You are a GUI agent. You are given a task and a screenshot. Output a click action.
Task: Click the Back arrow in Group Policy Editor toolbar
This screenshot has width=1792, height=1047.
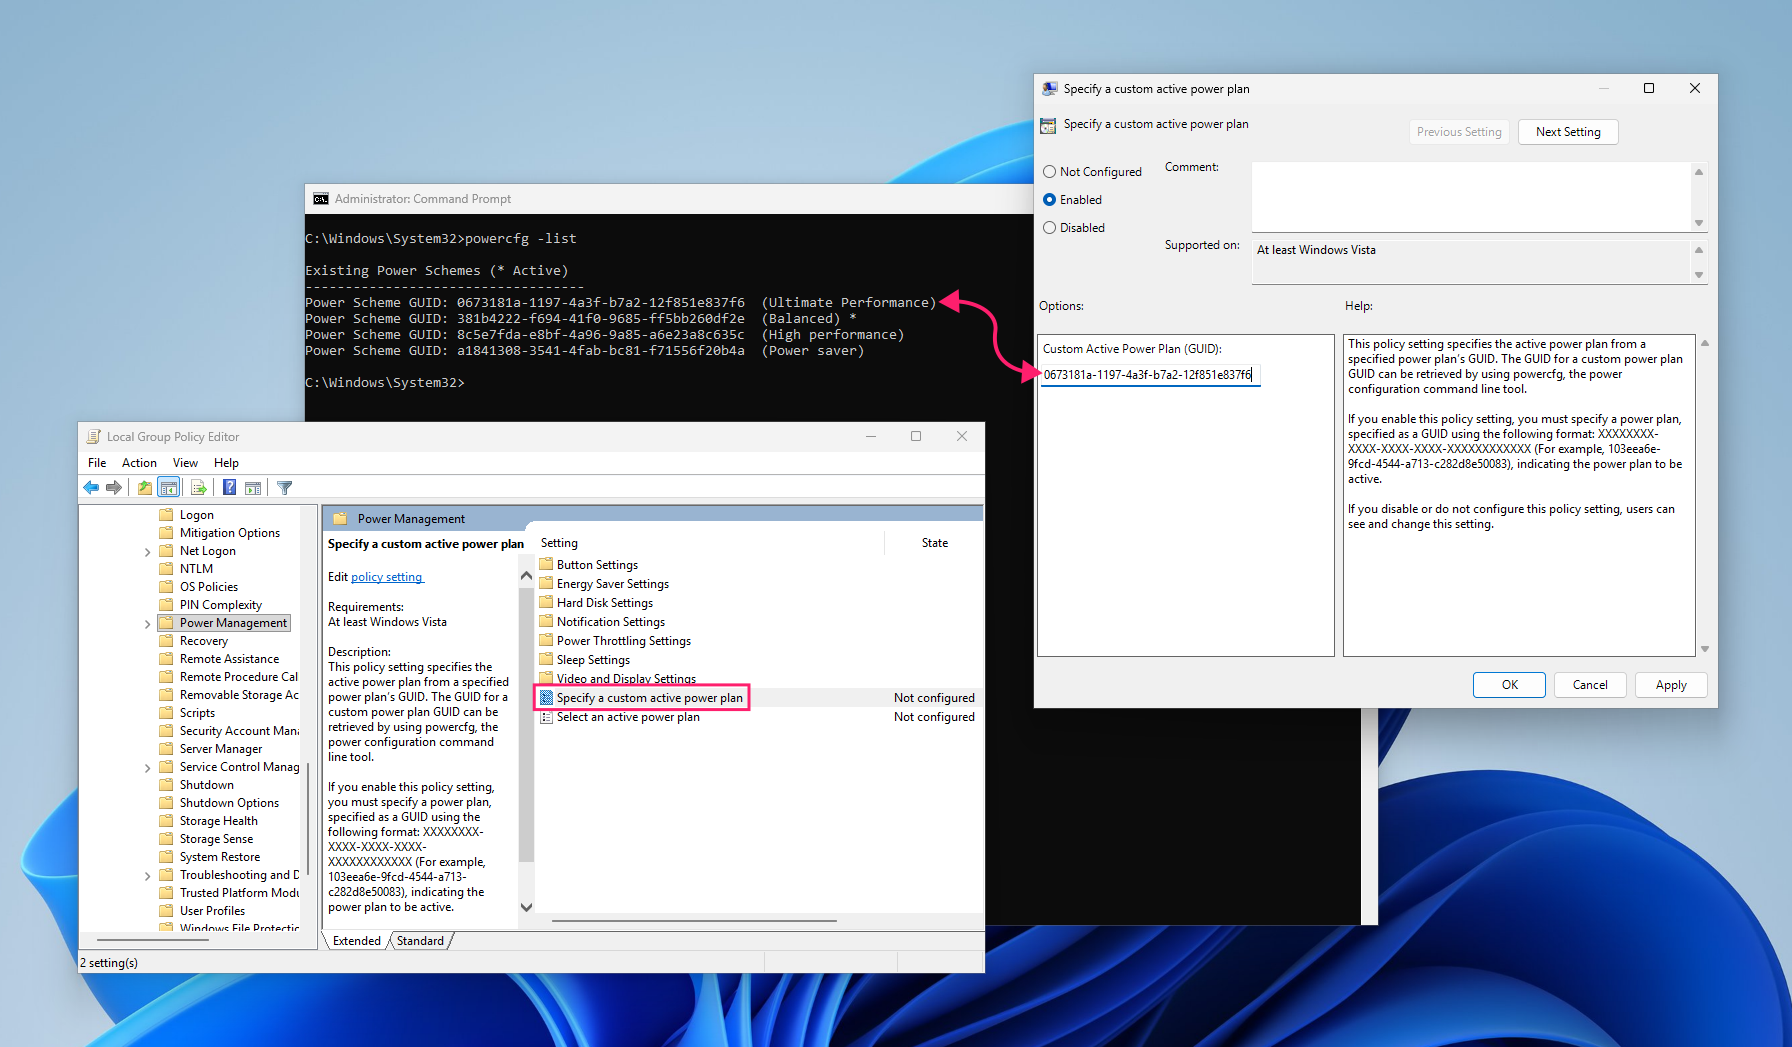[91, 488]
